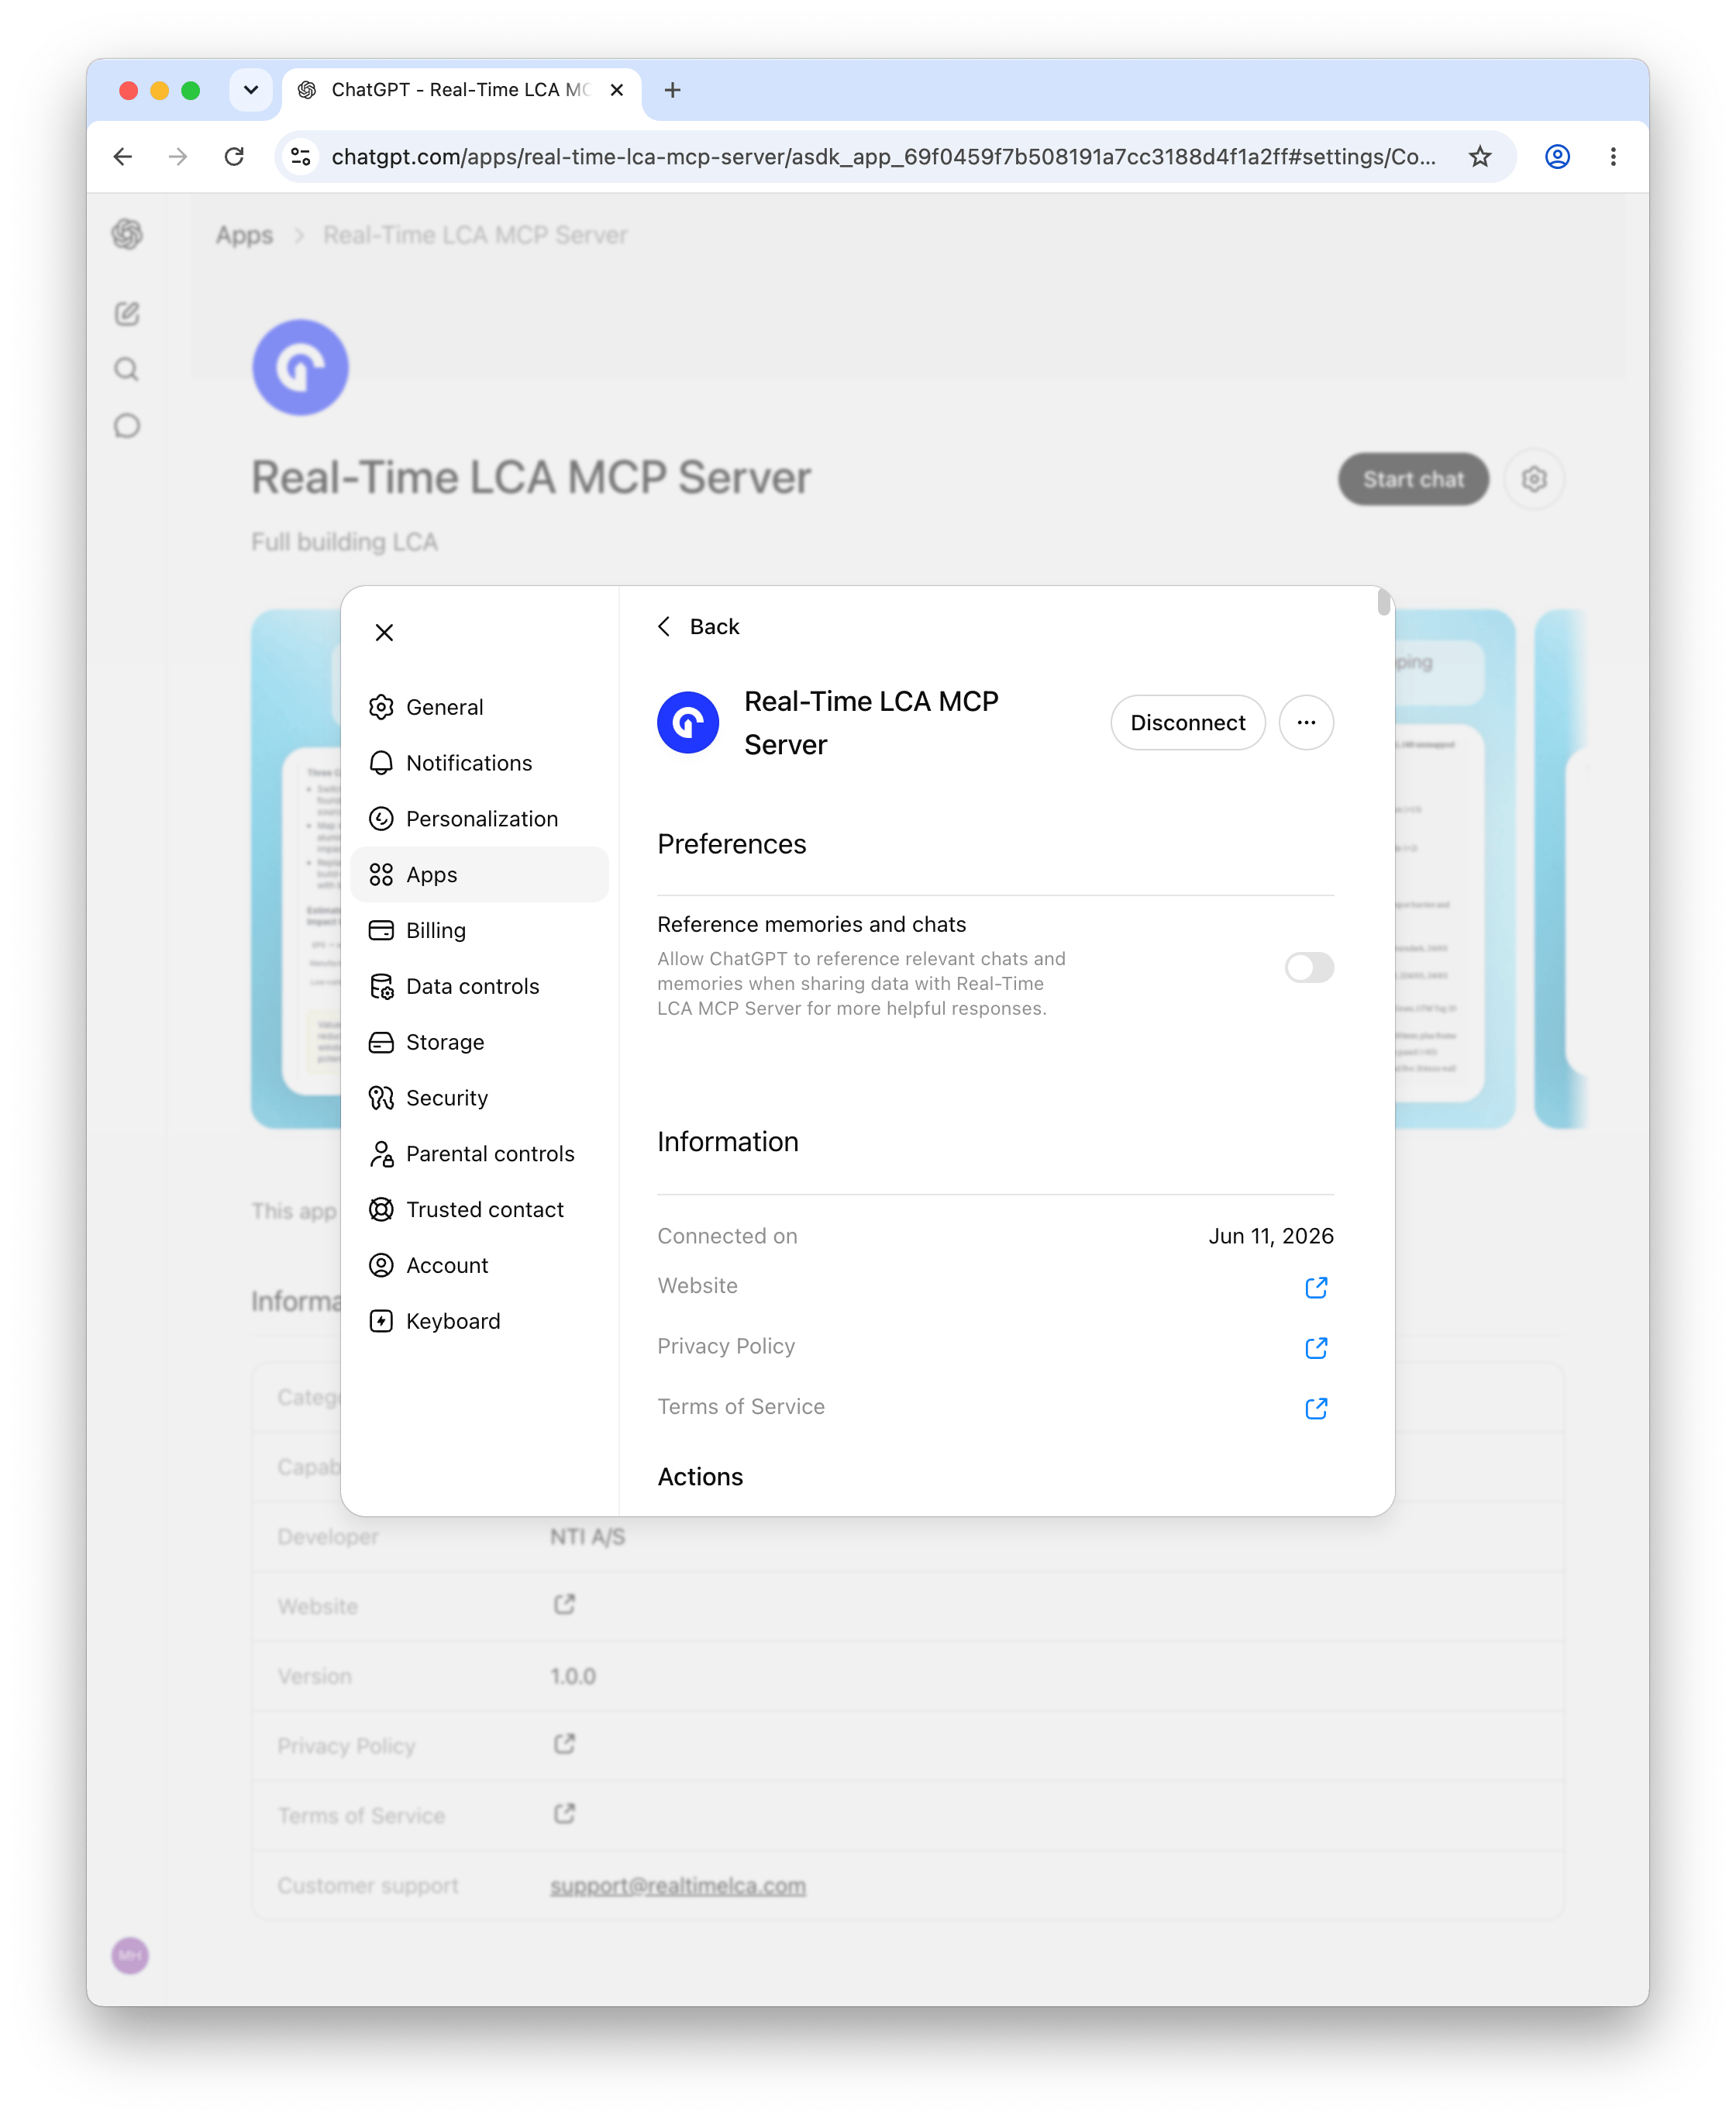Open the browser profile icon
This screenshot has width=1736, height=2121.
coord(1557,157)
